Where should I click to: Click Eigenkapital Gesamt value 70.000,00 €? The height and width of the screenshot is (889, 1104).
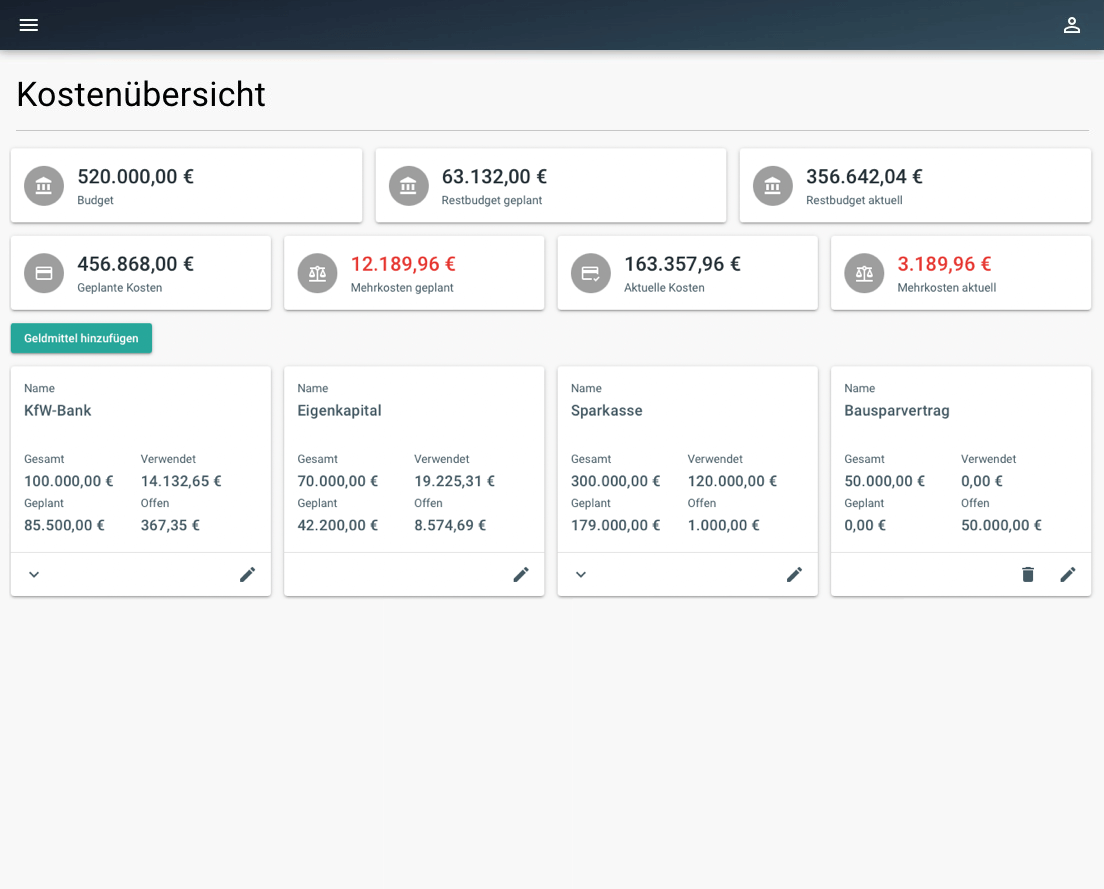point(337,481)
